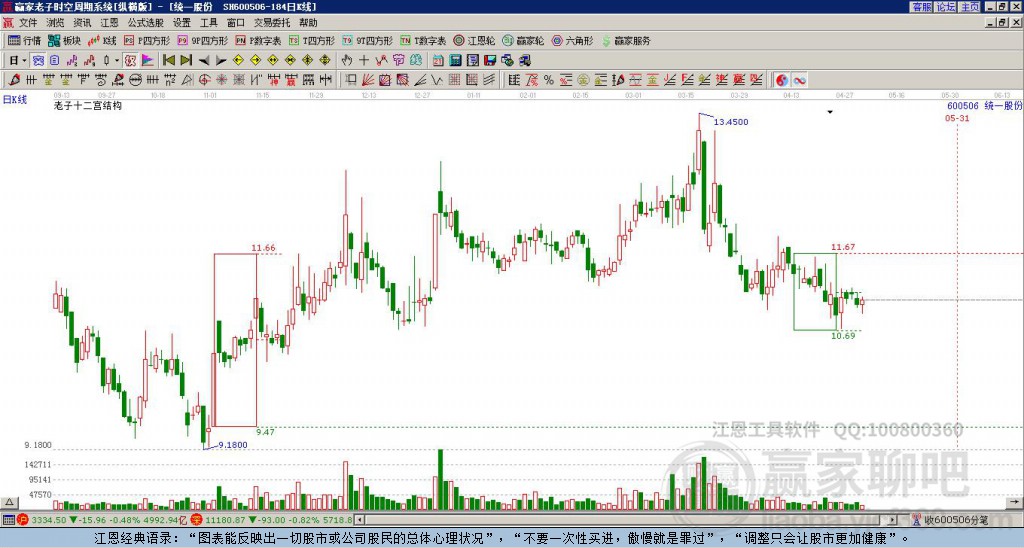Click the 客服 customer service link
1024x548 pixels.
pos(921,7)
